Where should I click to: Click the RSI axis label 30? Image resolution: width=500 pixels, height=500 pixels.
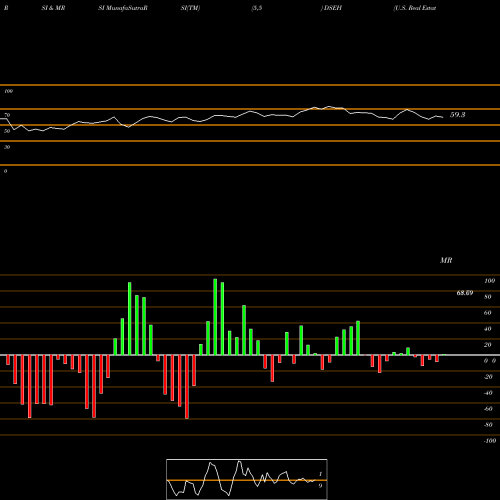7,147
